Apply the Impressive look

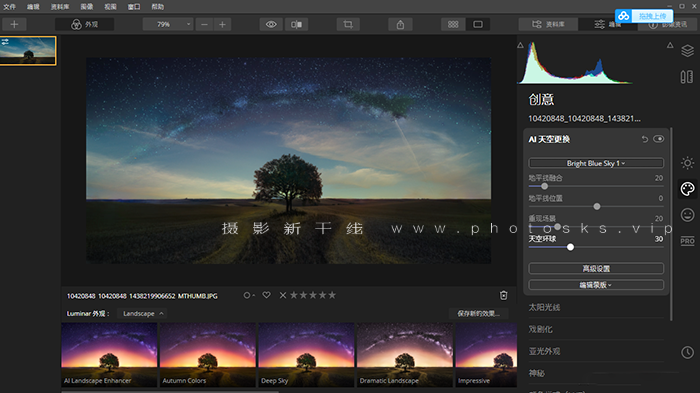click(486, 355)
